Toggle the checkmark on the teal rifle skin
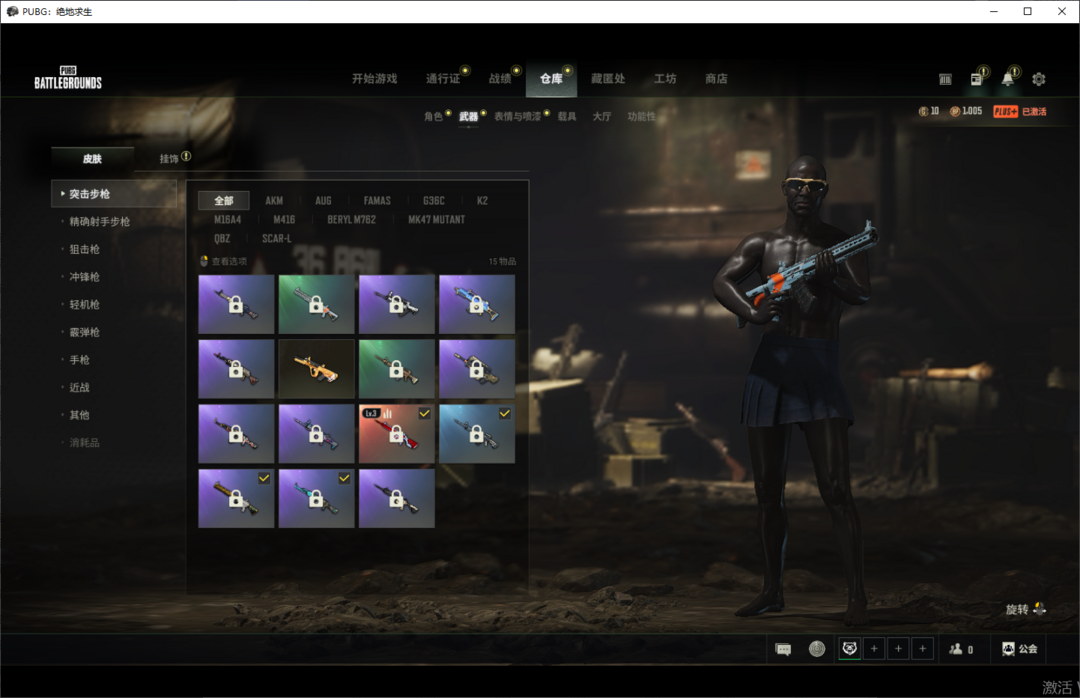Screen dimensions: 1080x698 [x=344, y=478]
